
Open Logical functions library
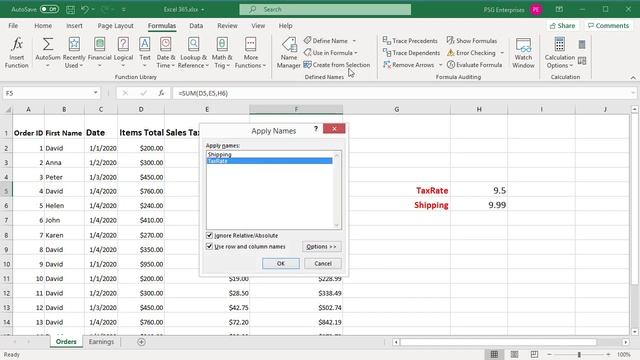click(123, 52)
